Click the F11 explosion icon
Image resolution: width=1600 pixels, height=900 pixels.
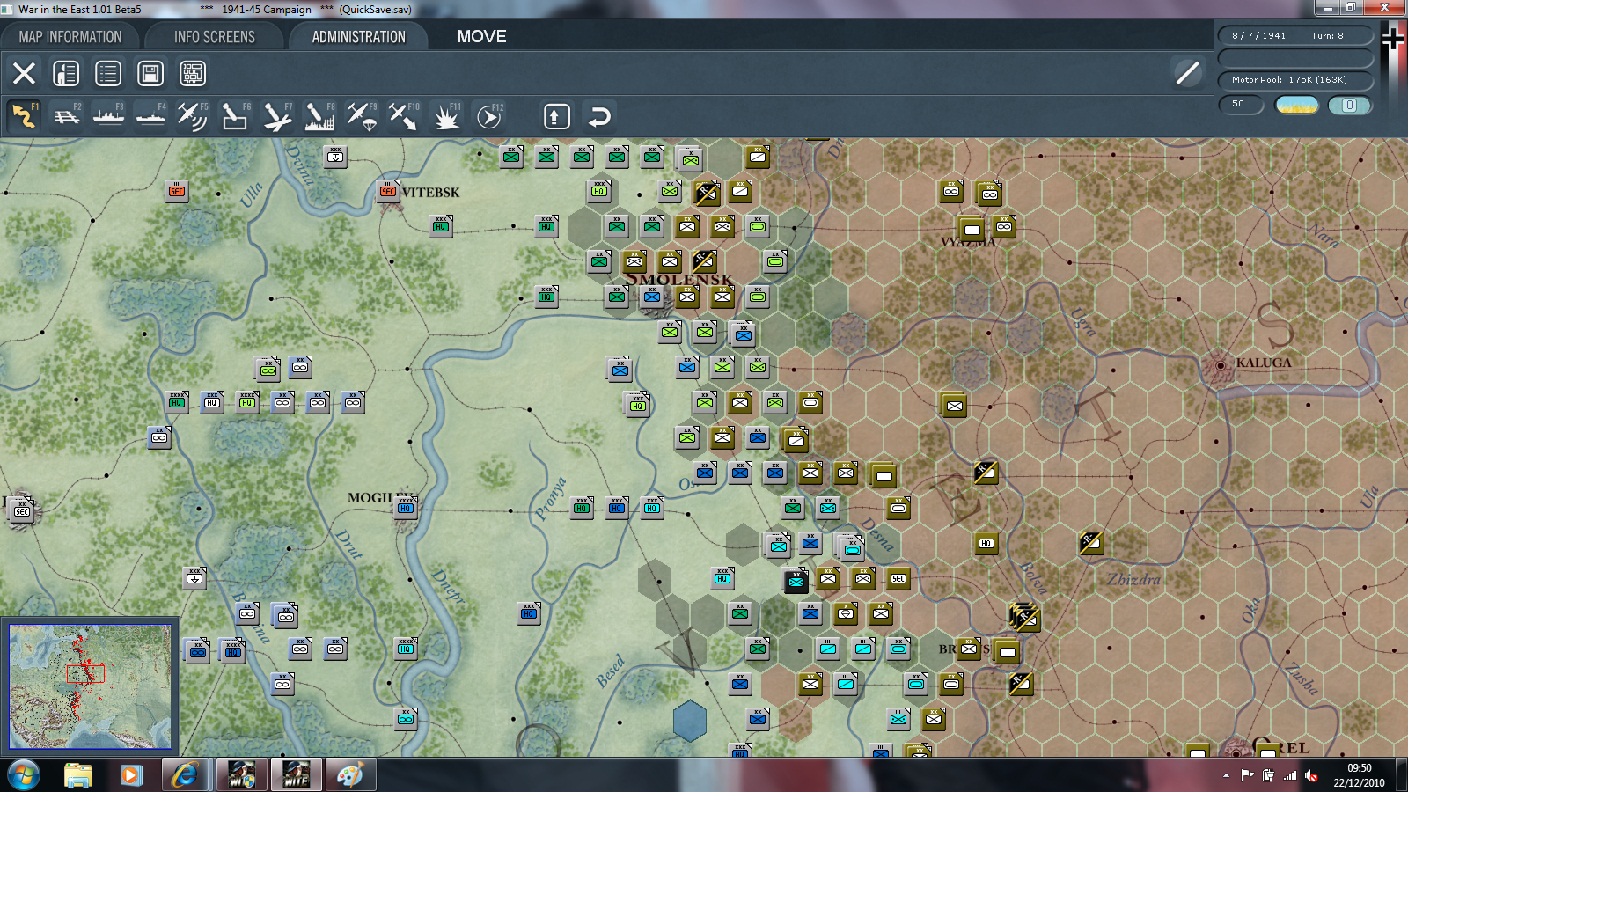[x=446, y=116]
